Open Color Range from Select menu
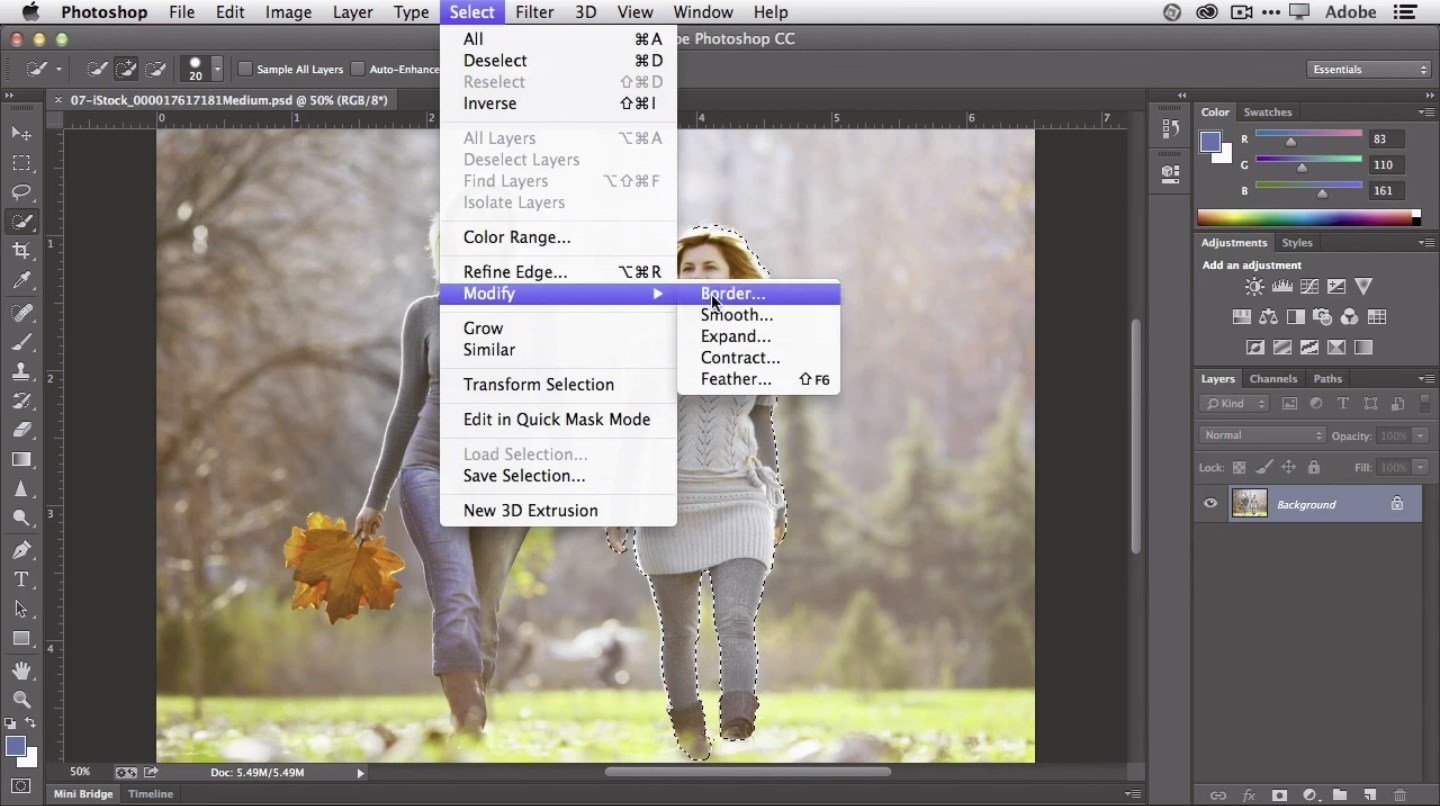 [516, 237]
